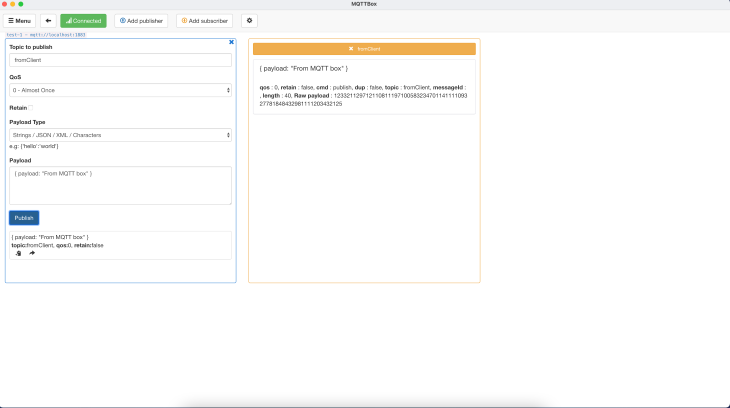Click Add publisher button
The width and height of the screenshot is (730, 408).
click(x=140, y=20)
